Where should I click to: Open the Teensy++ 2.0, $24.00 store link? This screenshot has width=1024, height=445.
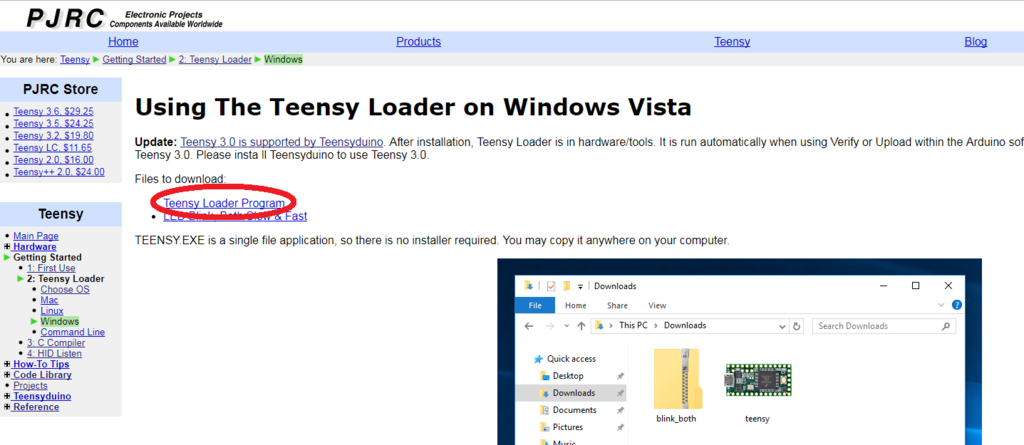59,173
